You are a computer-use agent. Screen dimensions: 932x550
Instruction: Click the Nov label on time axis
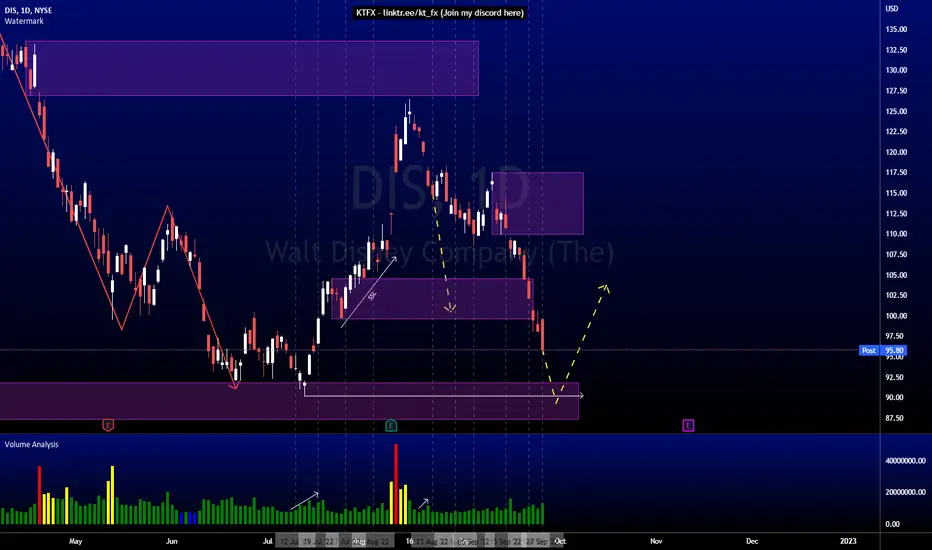coord(656,541)
